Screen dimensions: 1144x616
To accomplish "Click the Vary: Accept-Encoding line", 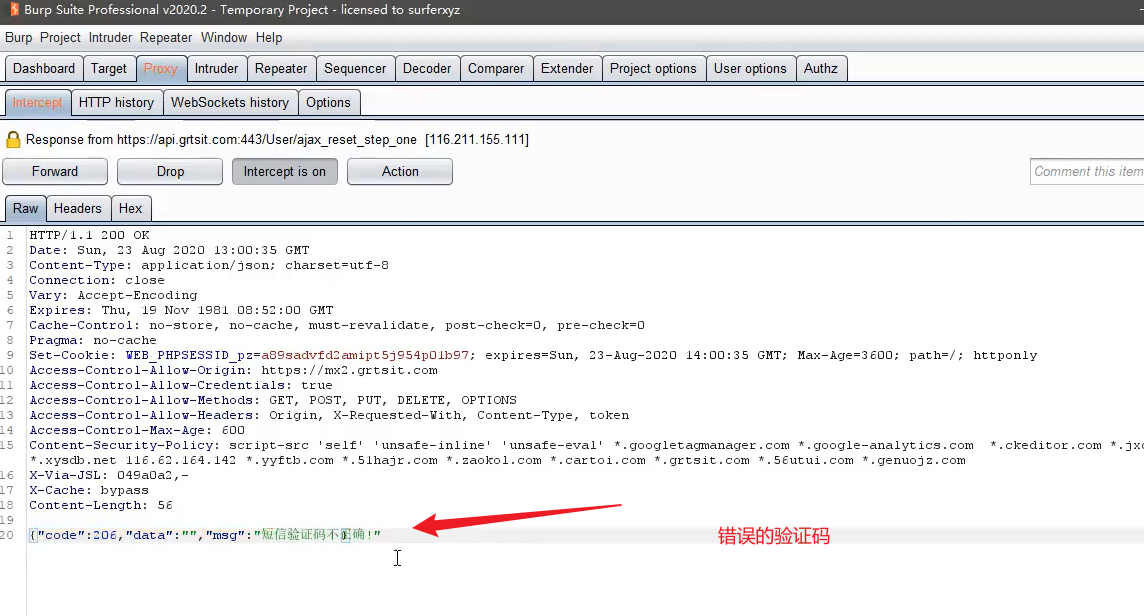I will point(113,295).
